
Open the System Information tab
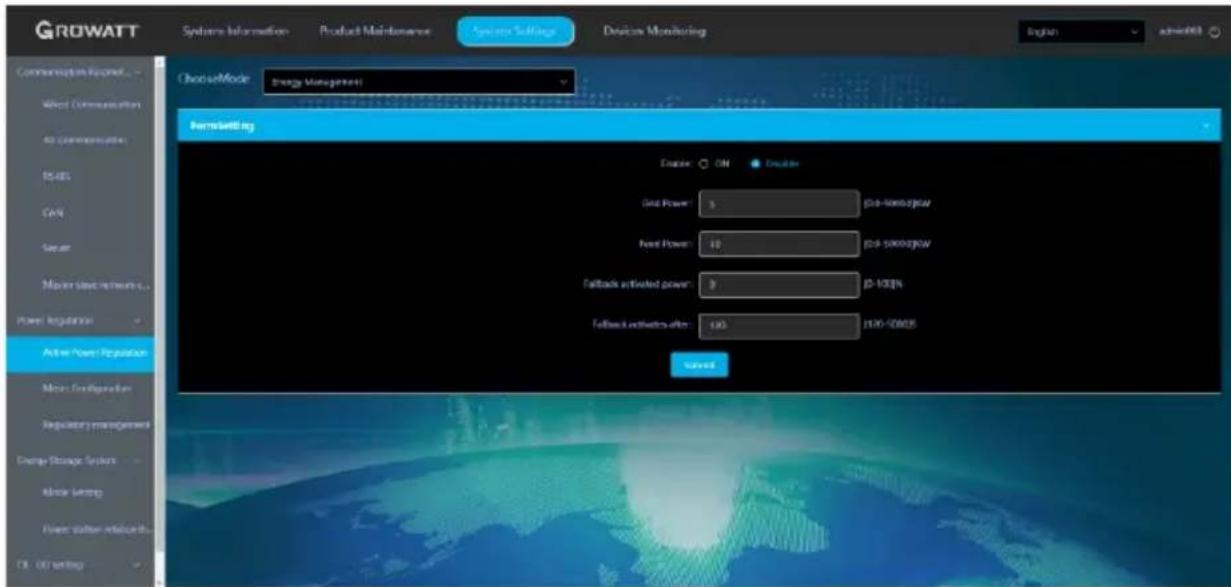[x=237, y=32]
